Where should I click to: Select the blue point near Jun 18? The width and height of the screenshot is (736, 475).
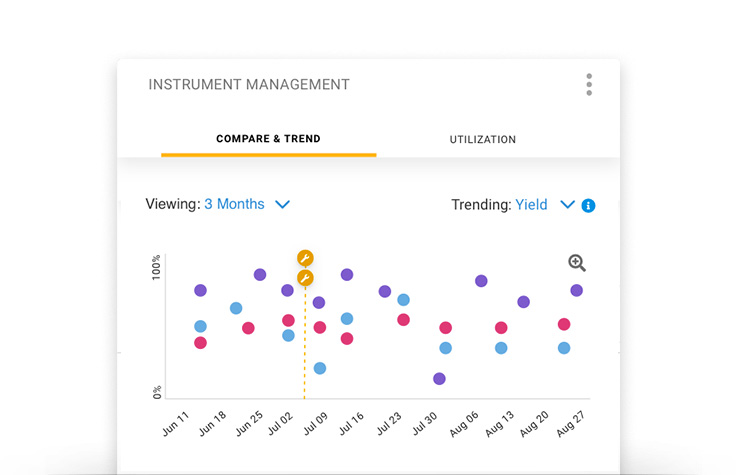[x=236, y=308]
